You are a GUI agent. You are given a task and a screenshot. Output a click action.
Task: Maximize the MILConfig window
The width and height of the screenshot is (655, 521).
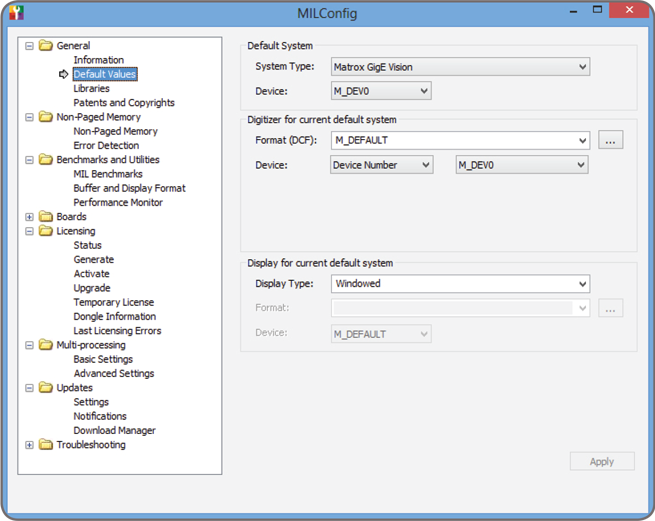[598, 10]
